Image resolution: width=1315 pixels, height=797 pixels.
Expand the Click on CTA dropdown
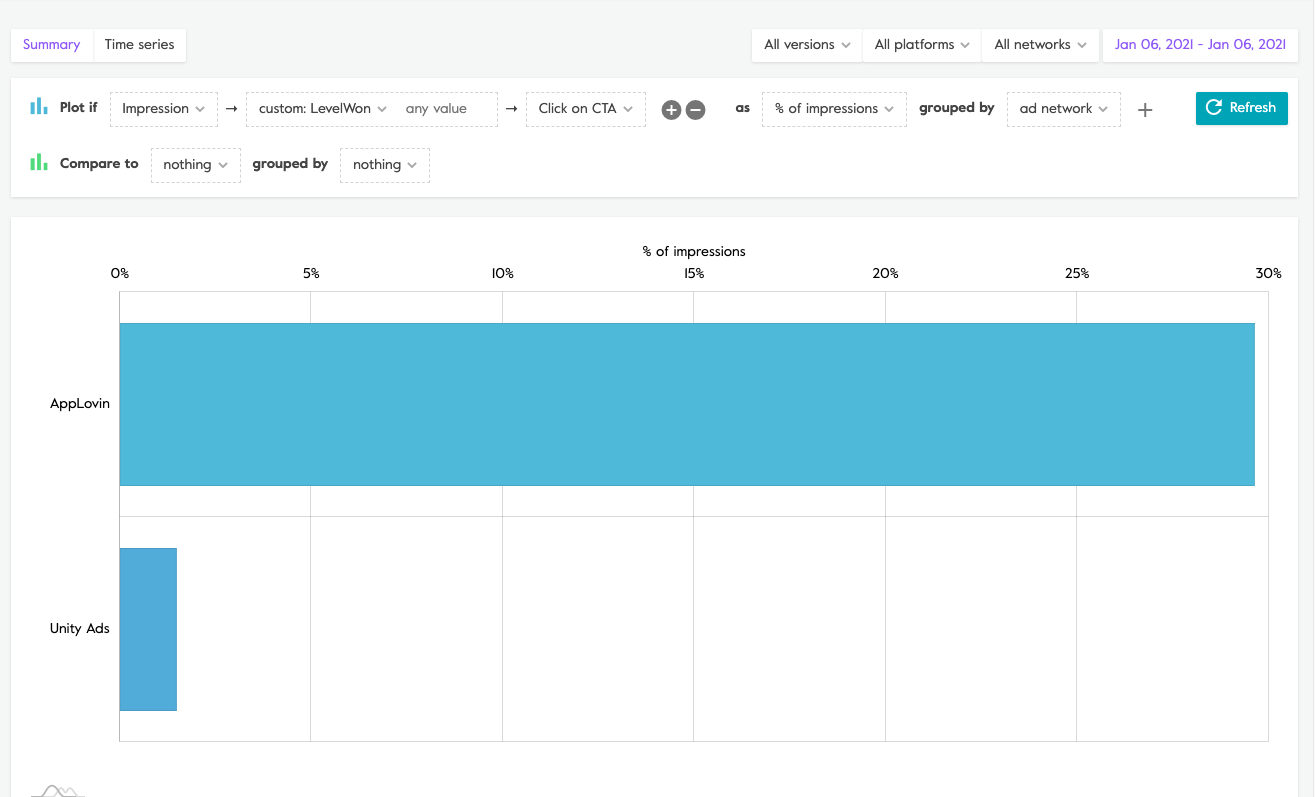click(586, 109)
